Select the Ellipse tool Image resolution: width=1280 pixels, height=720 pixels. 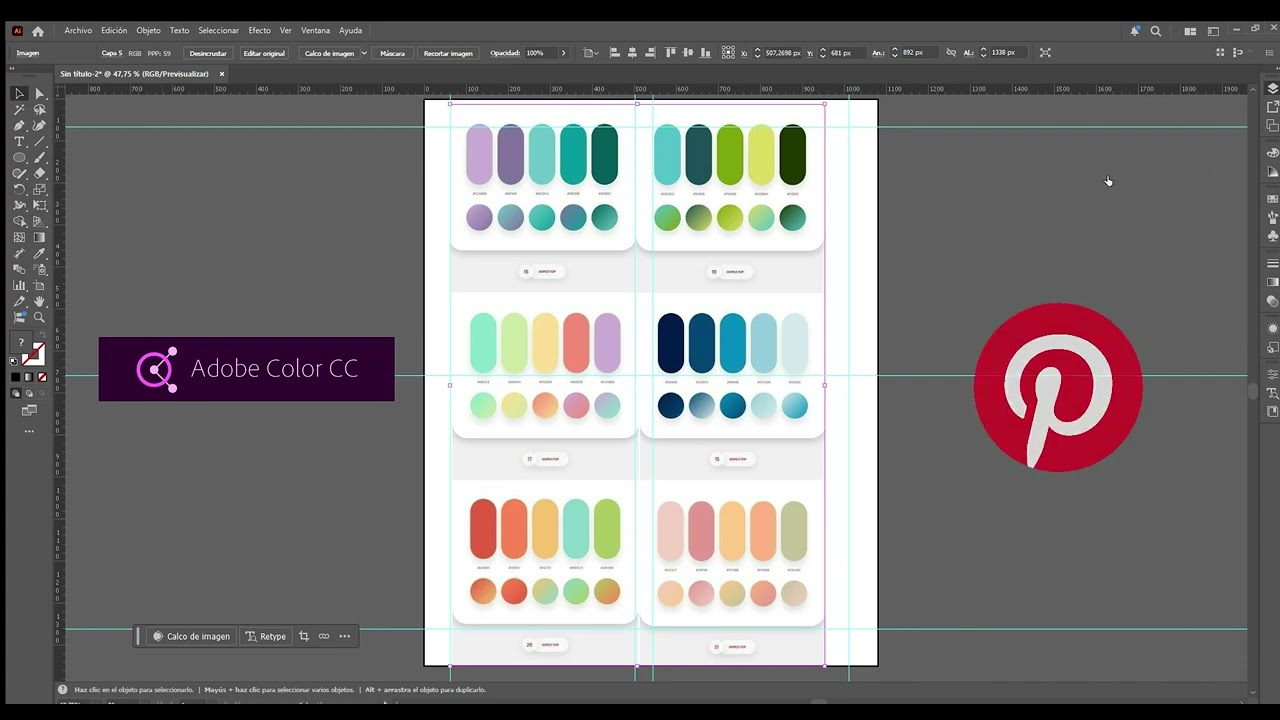(19, 158)
